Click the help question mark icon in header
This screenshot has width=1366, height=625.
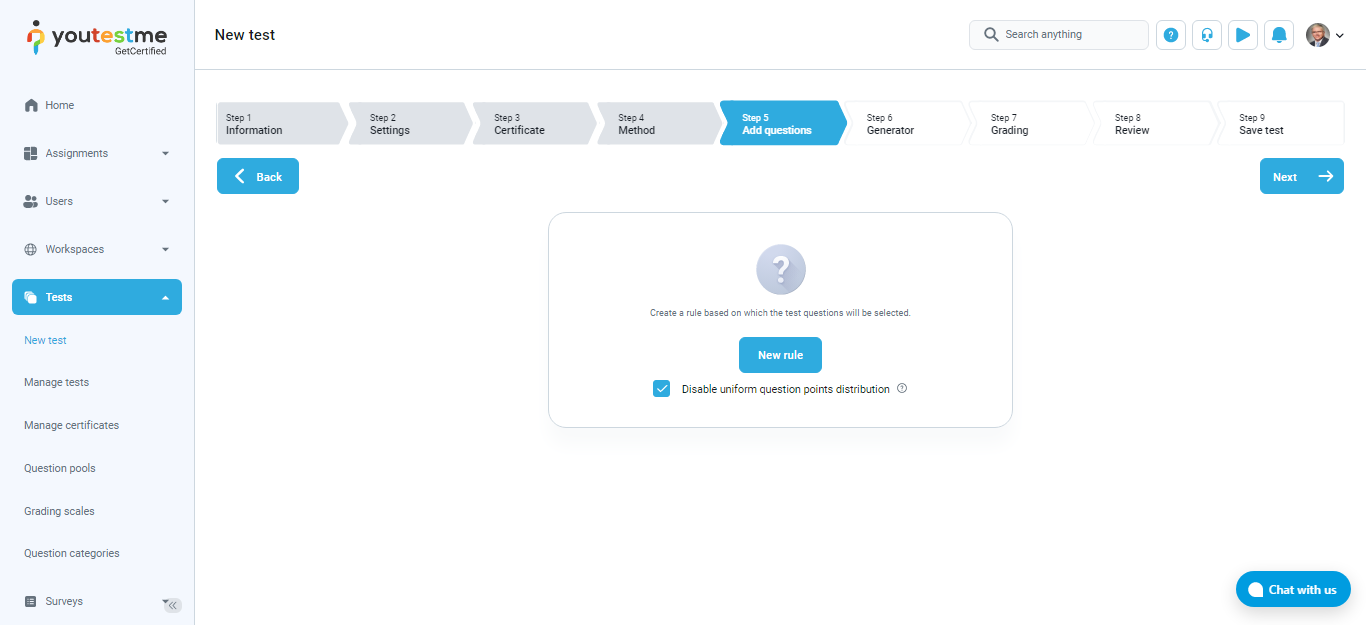tap(1170, 35)
